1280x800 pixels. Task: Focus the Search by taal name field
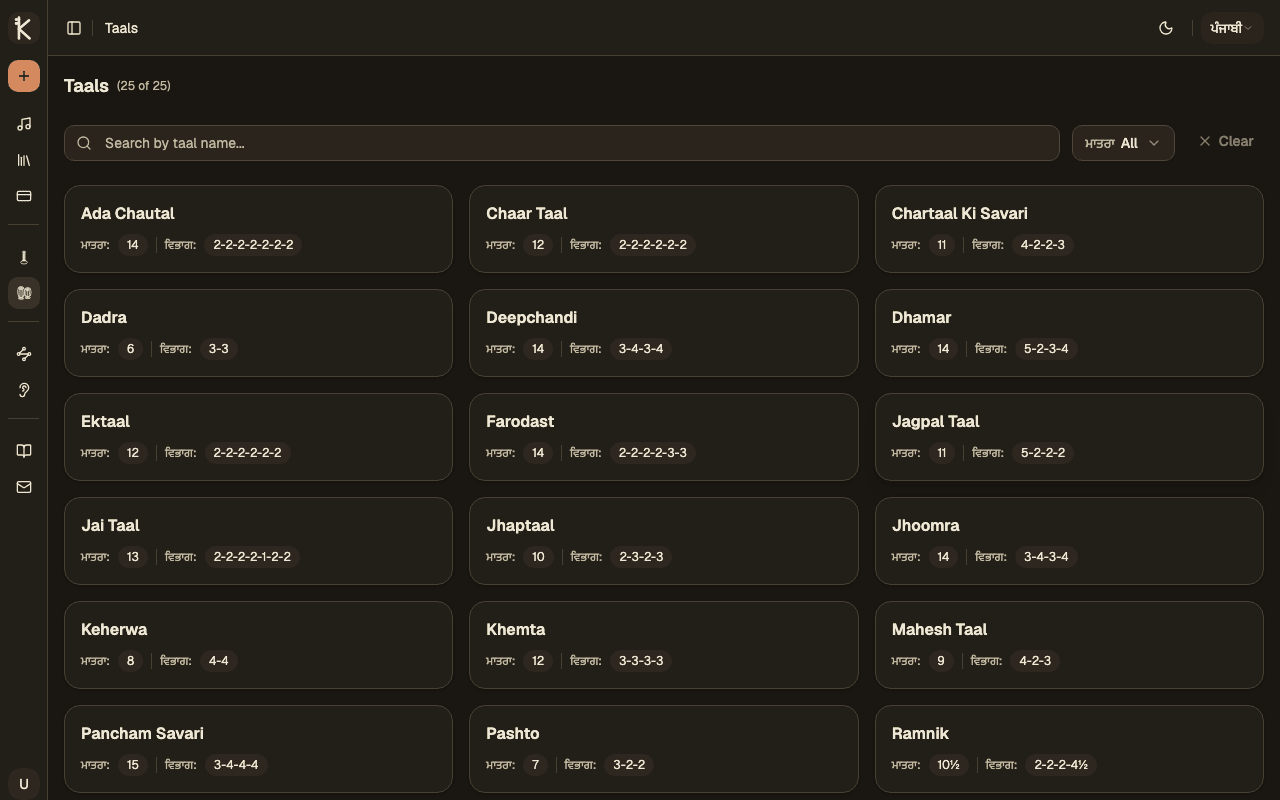tap(562, 143)
